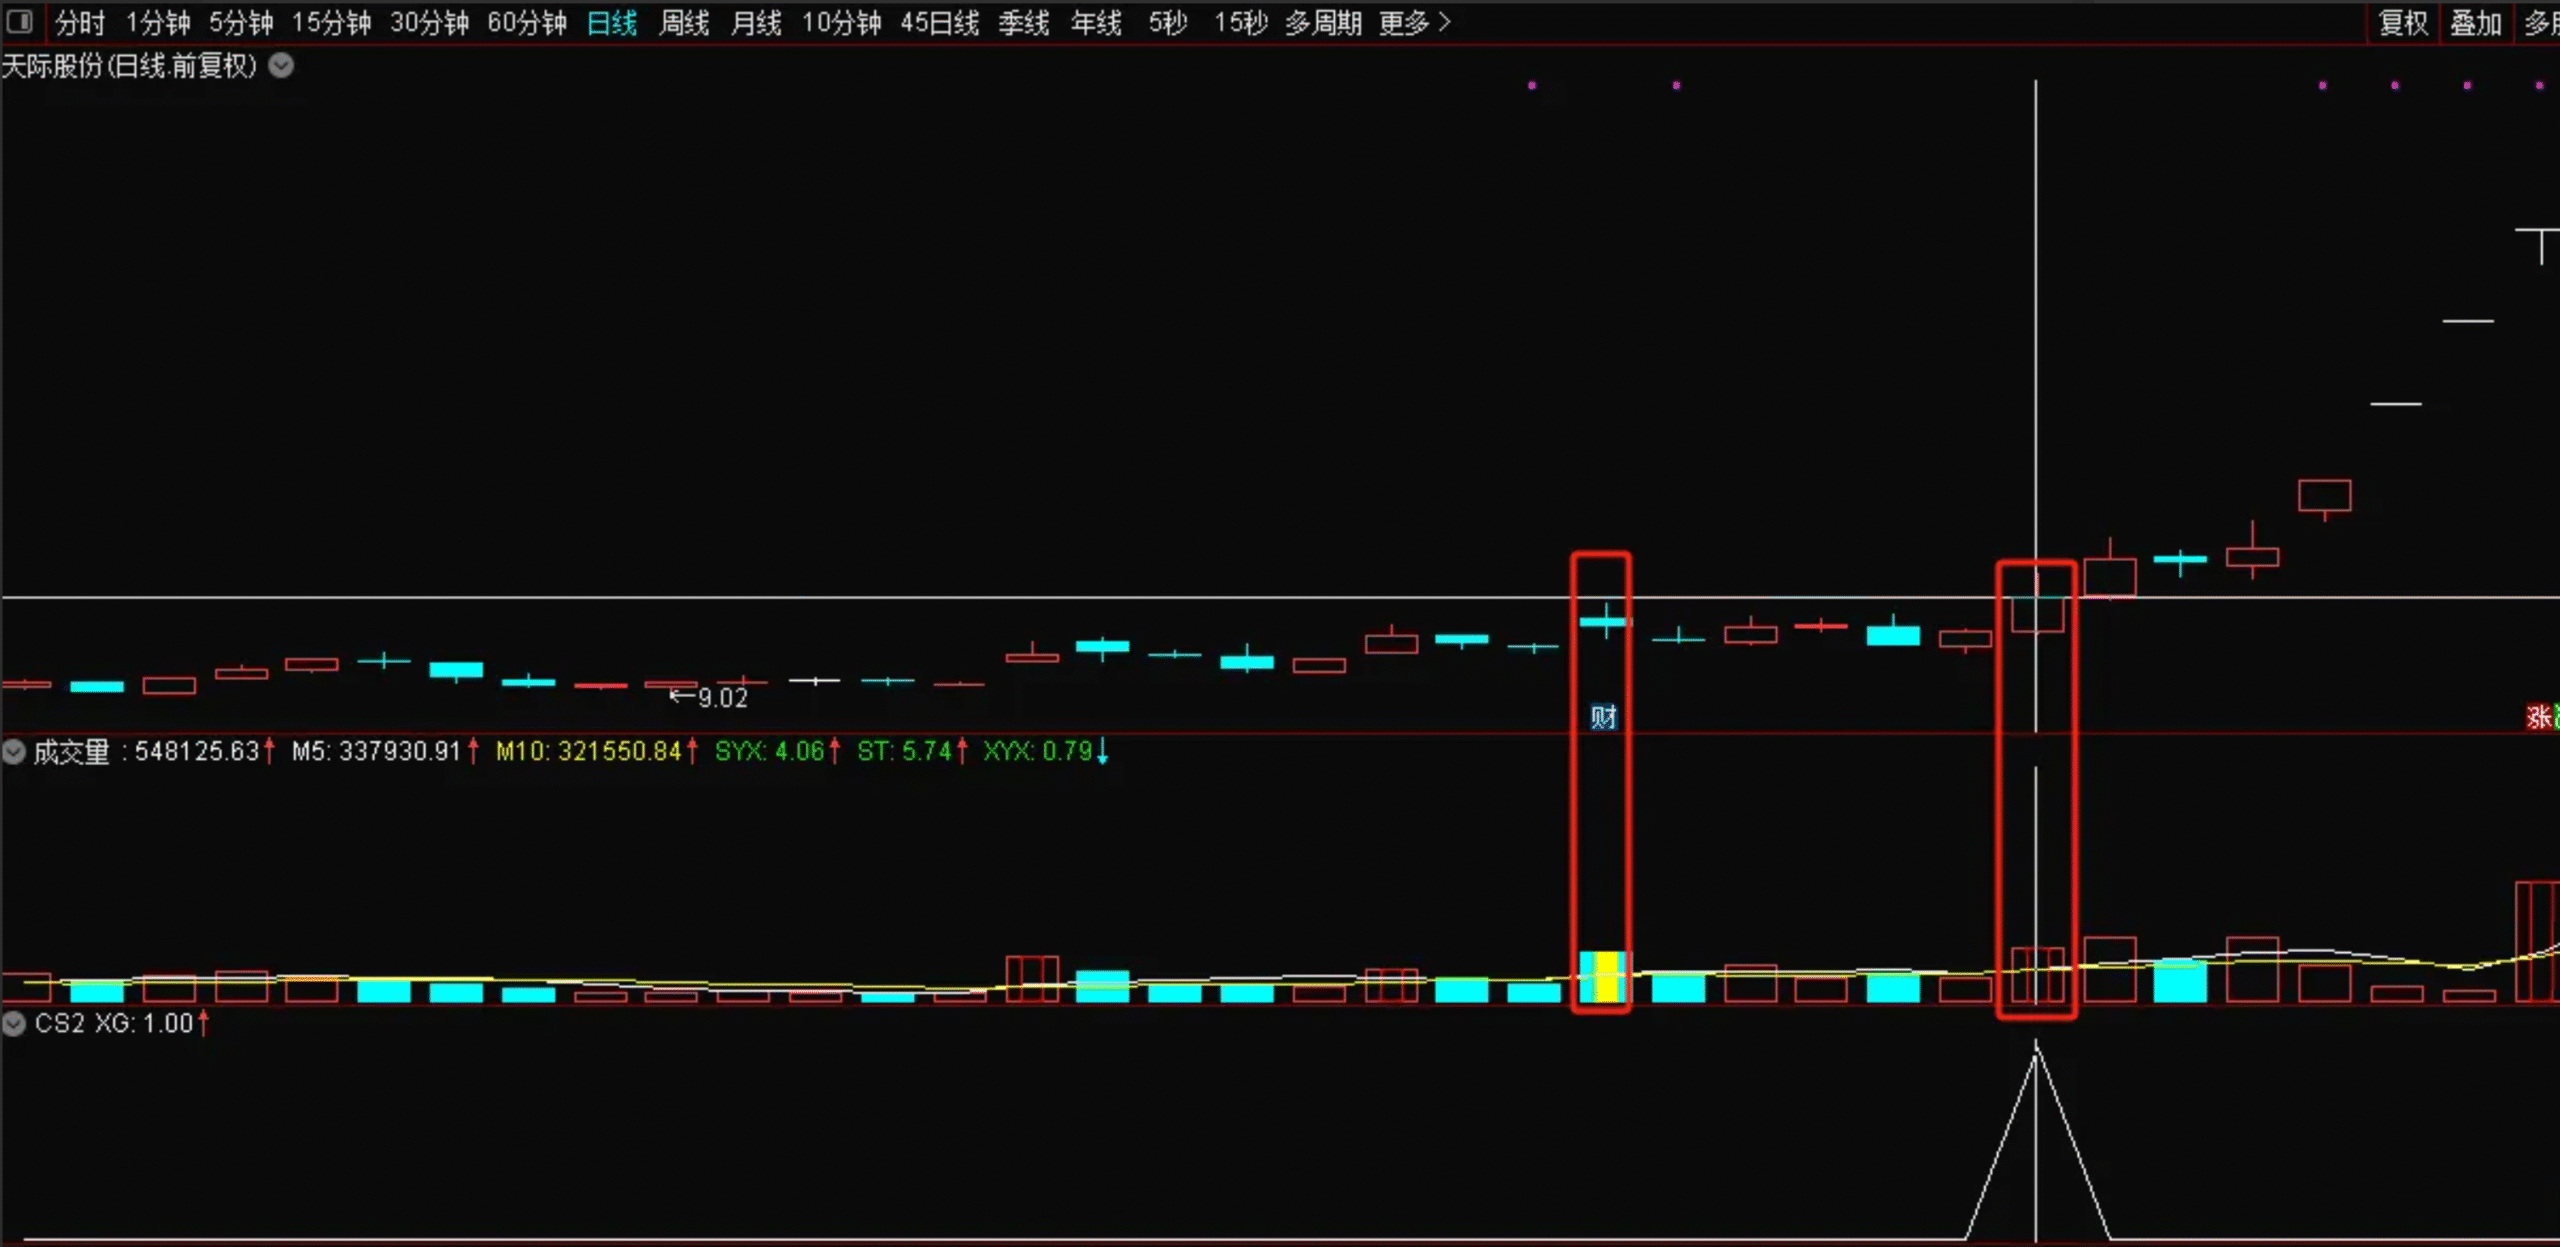Open the CS2 indicator dropdown arrow
Screen dimensions: 2560x1247
pyautogui.click(x=14, y=1023)
